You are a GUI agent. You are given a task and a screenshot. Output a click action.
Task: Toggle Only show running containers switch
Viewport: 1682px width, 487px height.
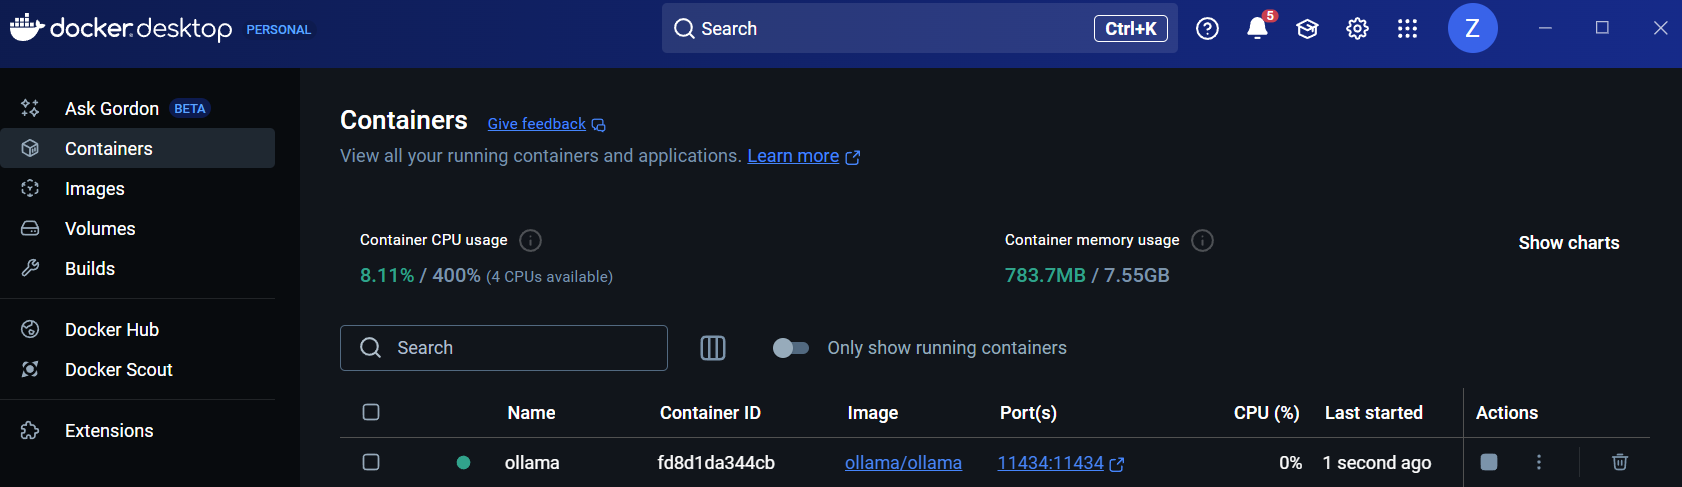point(791,348)
